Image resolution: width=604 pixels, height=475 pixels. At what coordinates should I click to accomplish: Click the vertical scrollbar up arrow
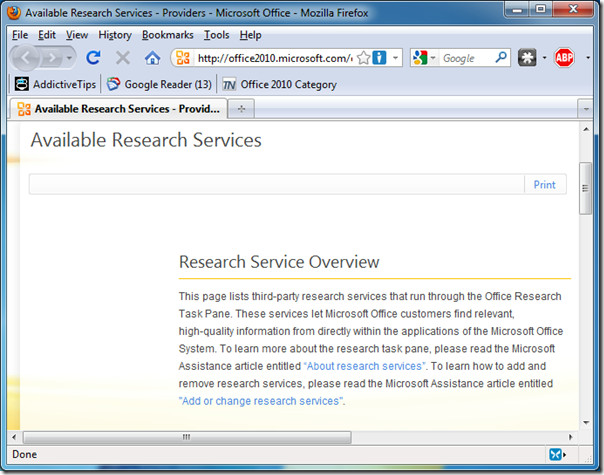[586, 129]
